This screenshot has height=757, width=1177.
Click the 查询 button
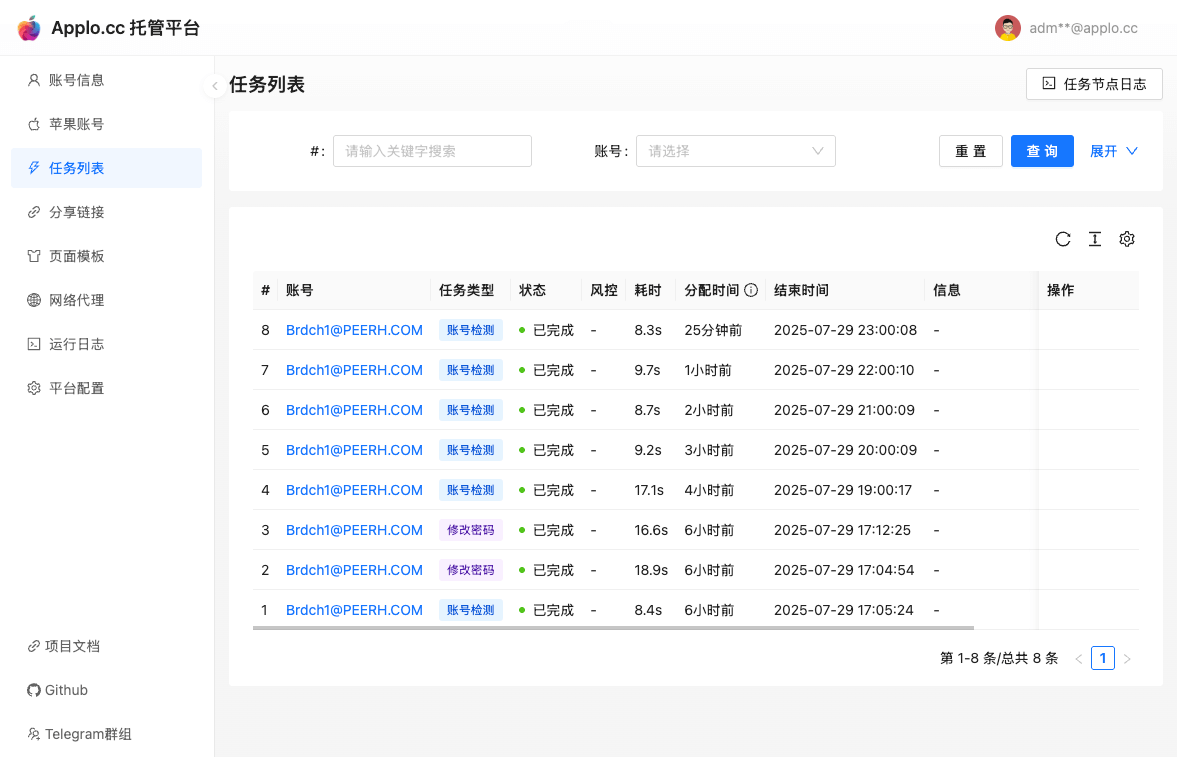click(1042, 151)
